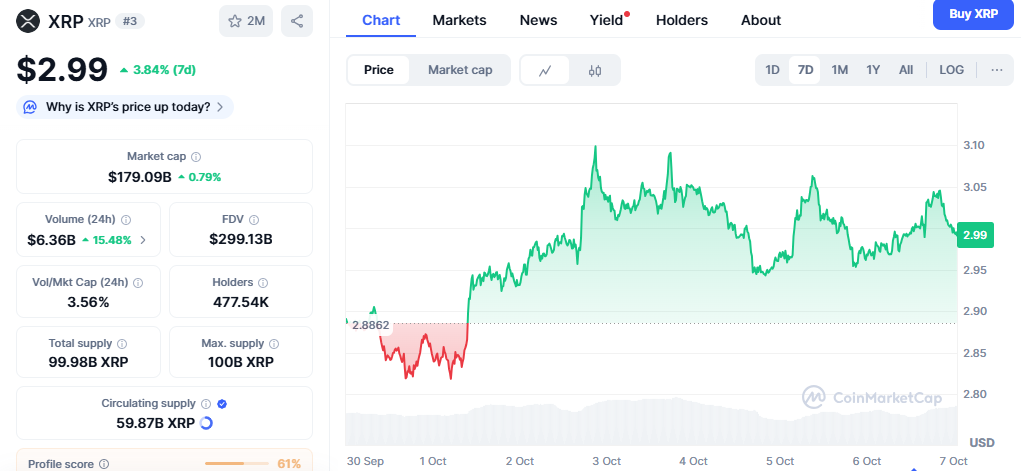Screen dimensions: 1021x471
Task: Toggle the LOG scale option
Action: click(951, 70)
